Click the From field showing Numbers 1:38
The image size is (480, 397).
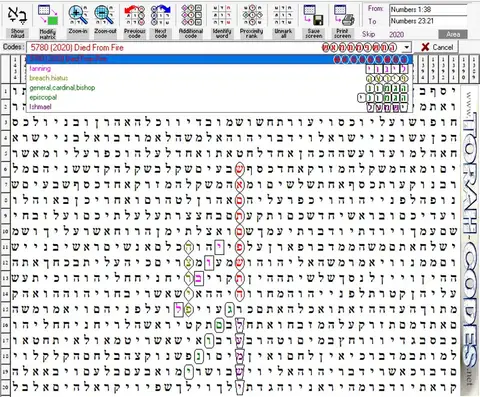click(428, 9)
